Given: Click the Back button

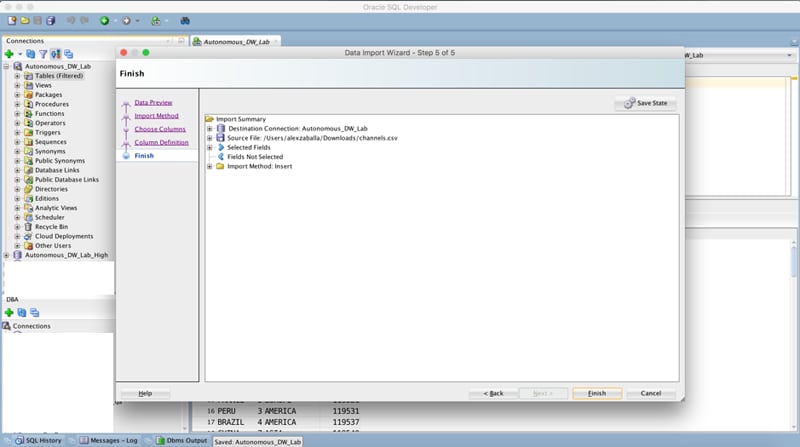Looking at the screenshot, I should click(493, 393).
